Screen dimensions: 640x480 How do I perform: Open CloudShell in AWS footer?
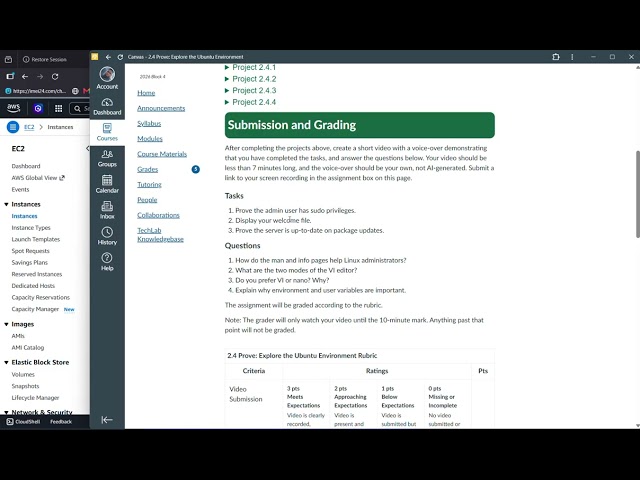tap(23, 422)
